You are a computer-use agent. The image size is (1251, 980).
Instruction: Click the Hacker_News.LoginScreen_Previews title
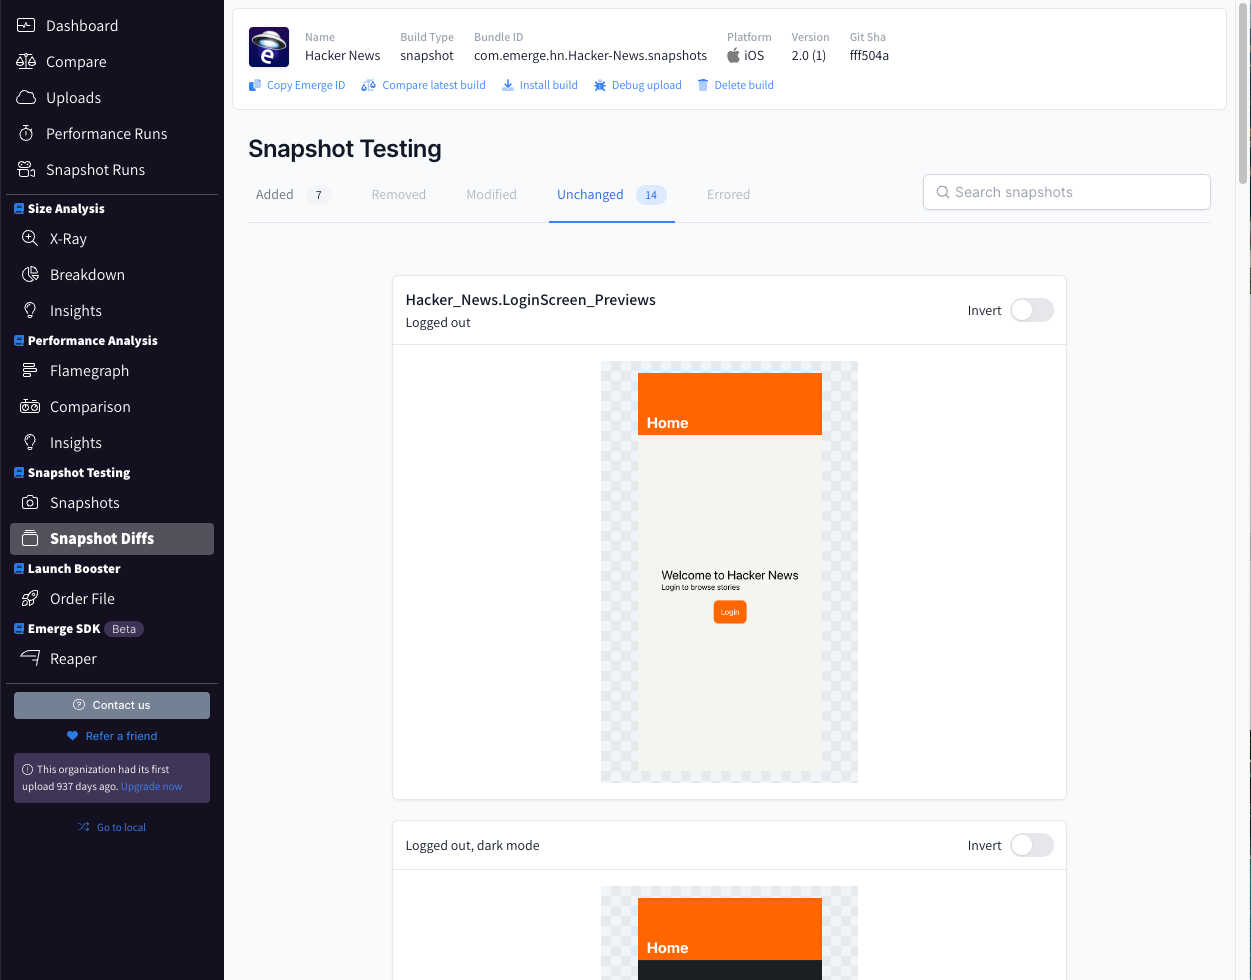pos(531,300)
